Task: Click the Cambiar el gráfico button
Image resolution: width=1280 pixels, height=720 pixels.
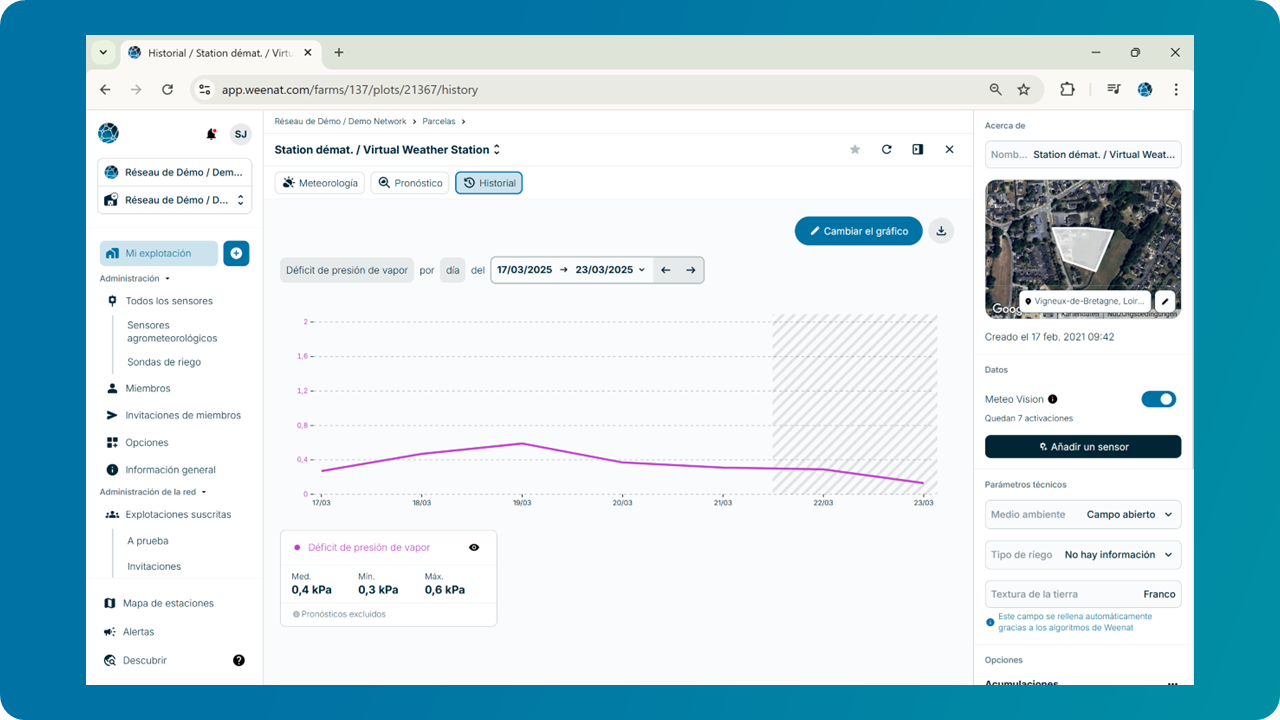Action: point(859,231)
